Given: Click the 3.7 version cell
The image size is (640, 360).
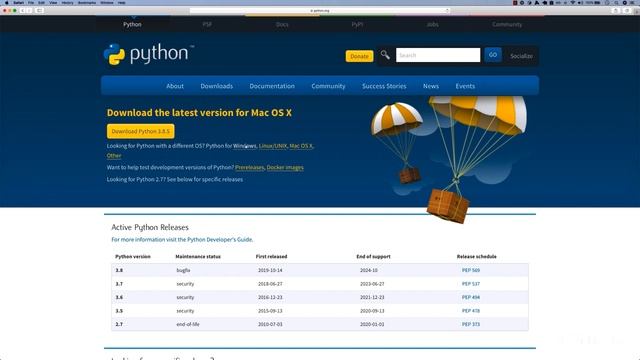Looking at the screenshot, I should coord(119,284).
